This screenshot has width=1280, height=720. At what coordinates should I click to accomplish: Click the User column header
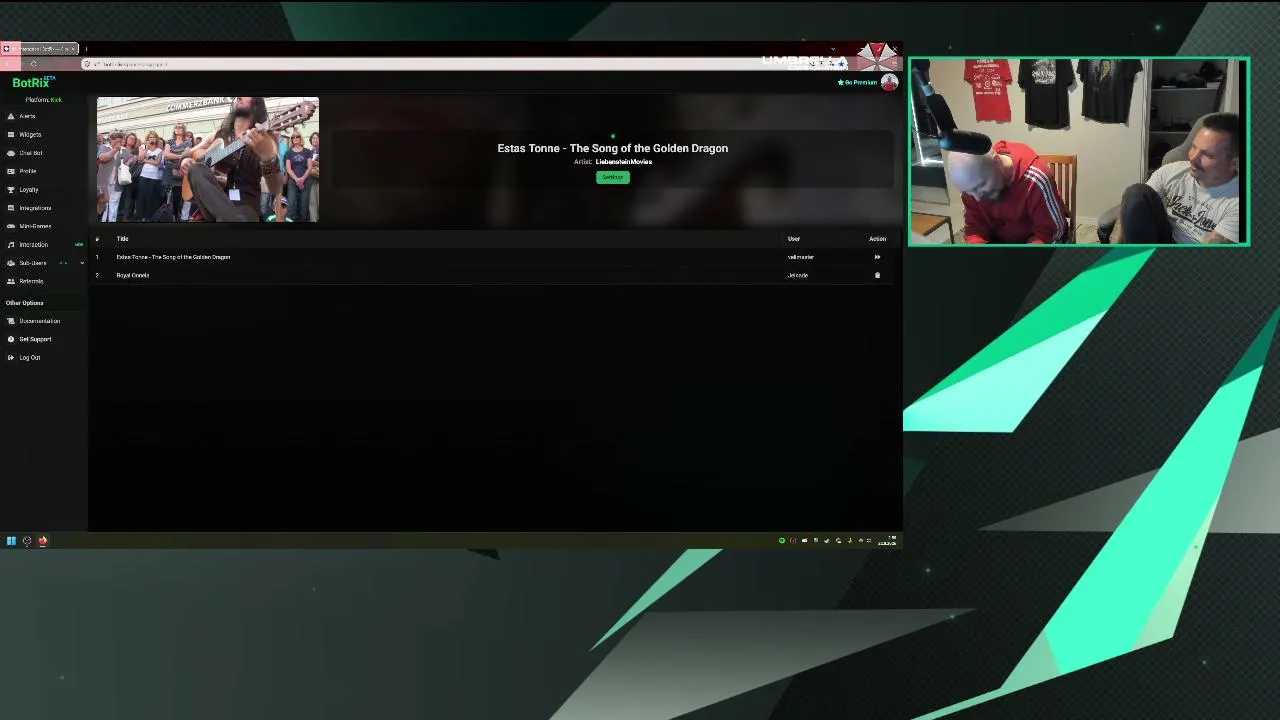pos(794,239)
